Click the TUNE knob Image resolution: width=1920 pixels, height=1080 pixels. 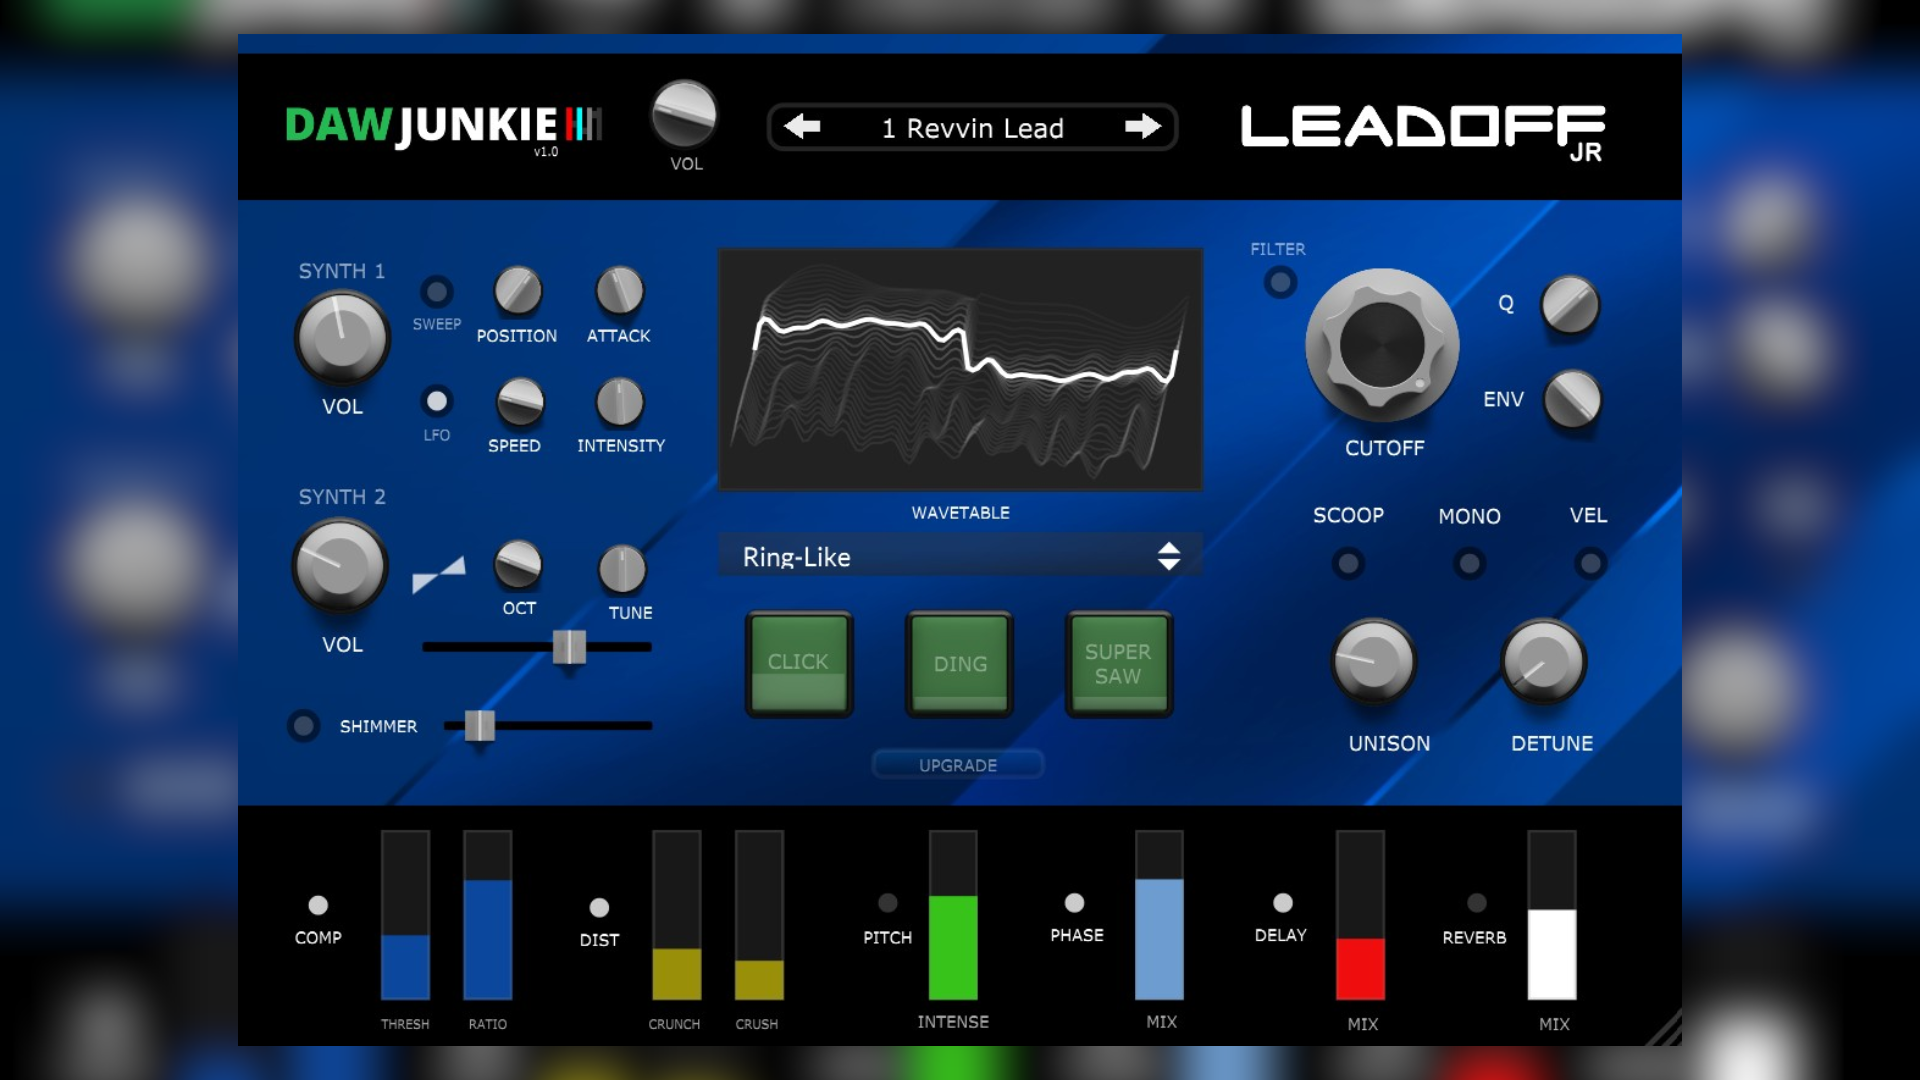tap(622, 570)
